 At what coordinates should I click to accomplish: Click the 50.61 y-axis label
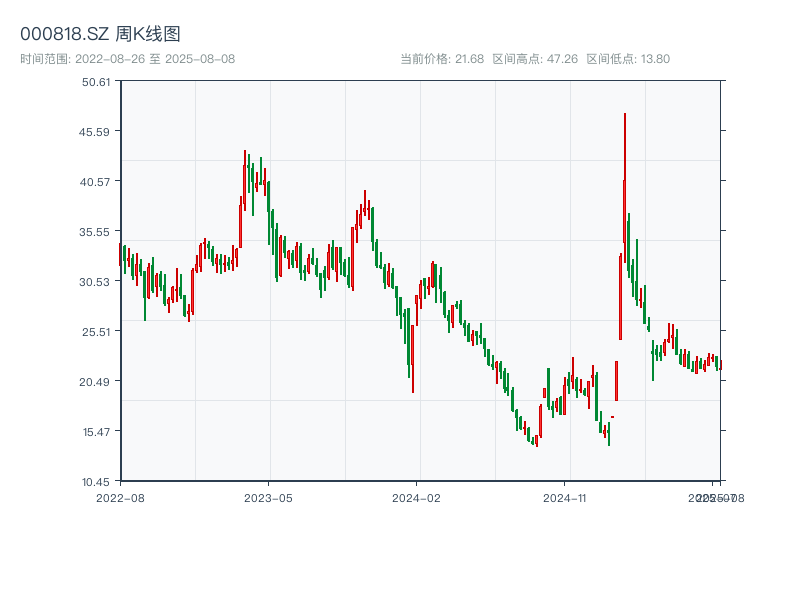click(96, 82)
